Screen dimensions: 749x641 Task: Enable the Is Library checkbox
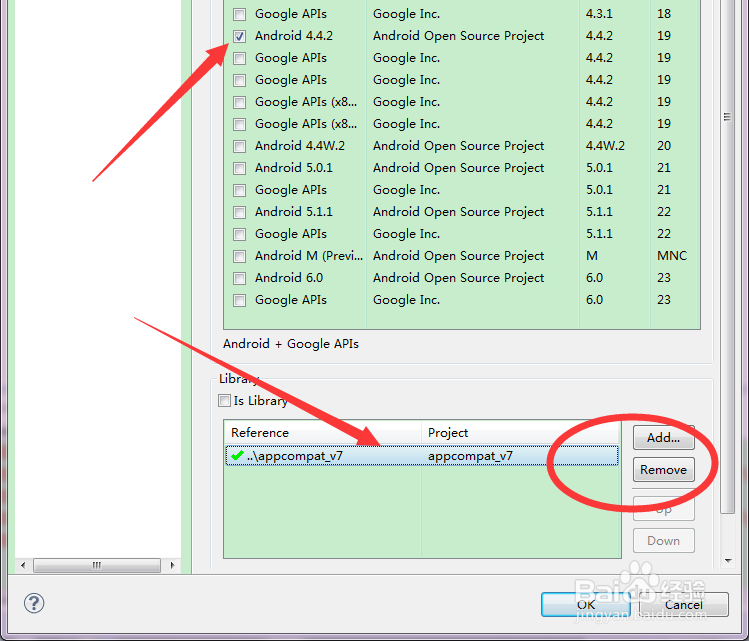[x=224, y=400]
